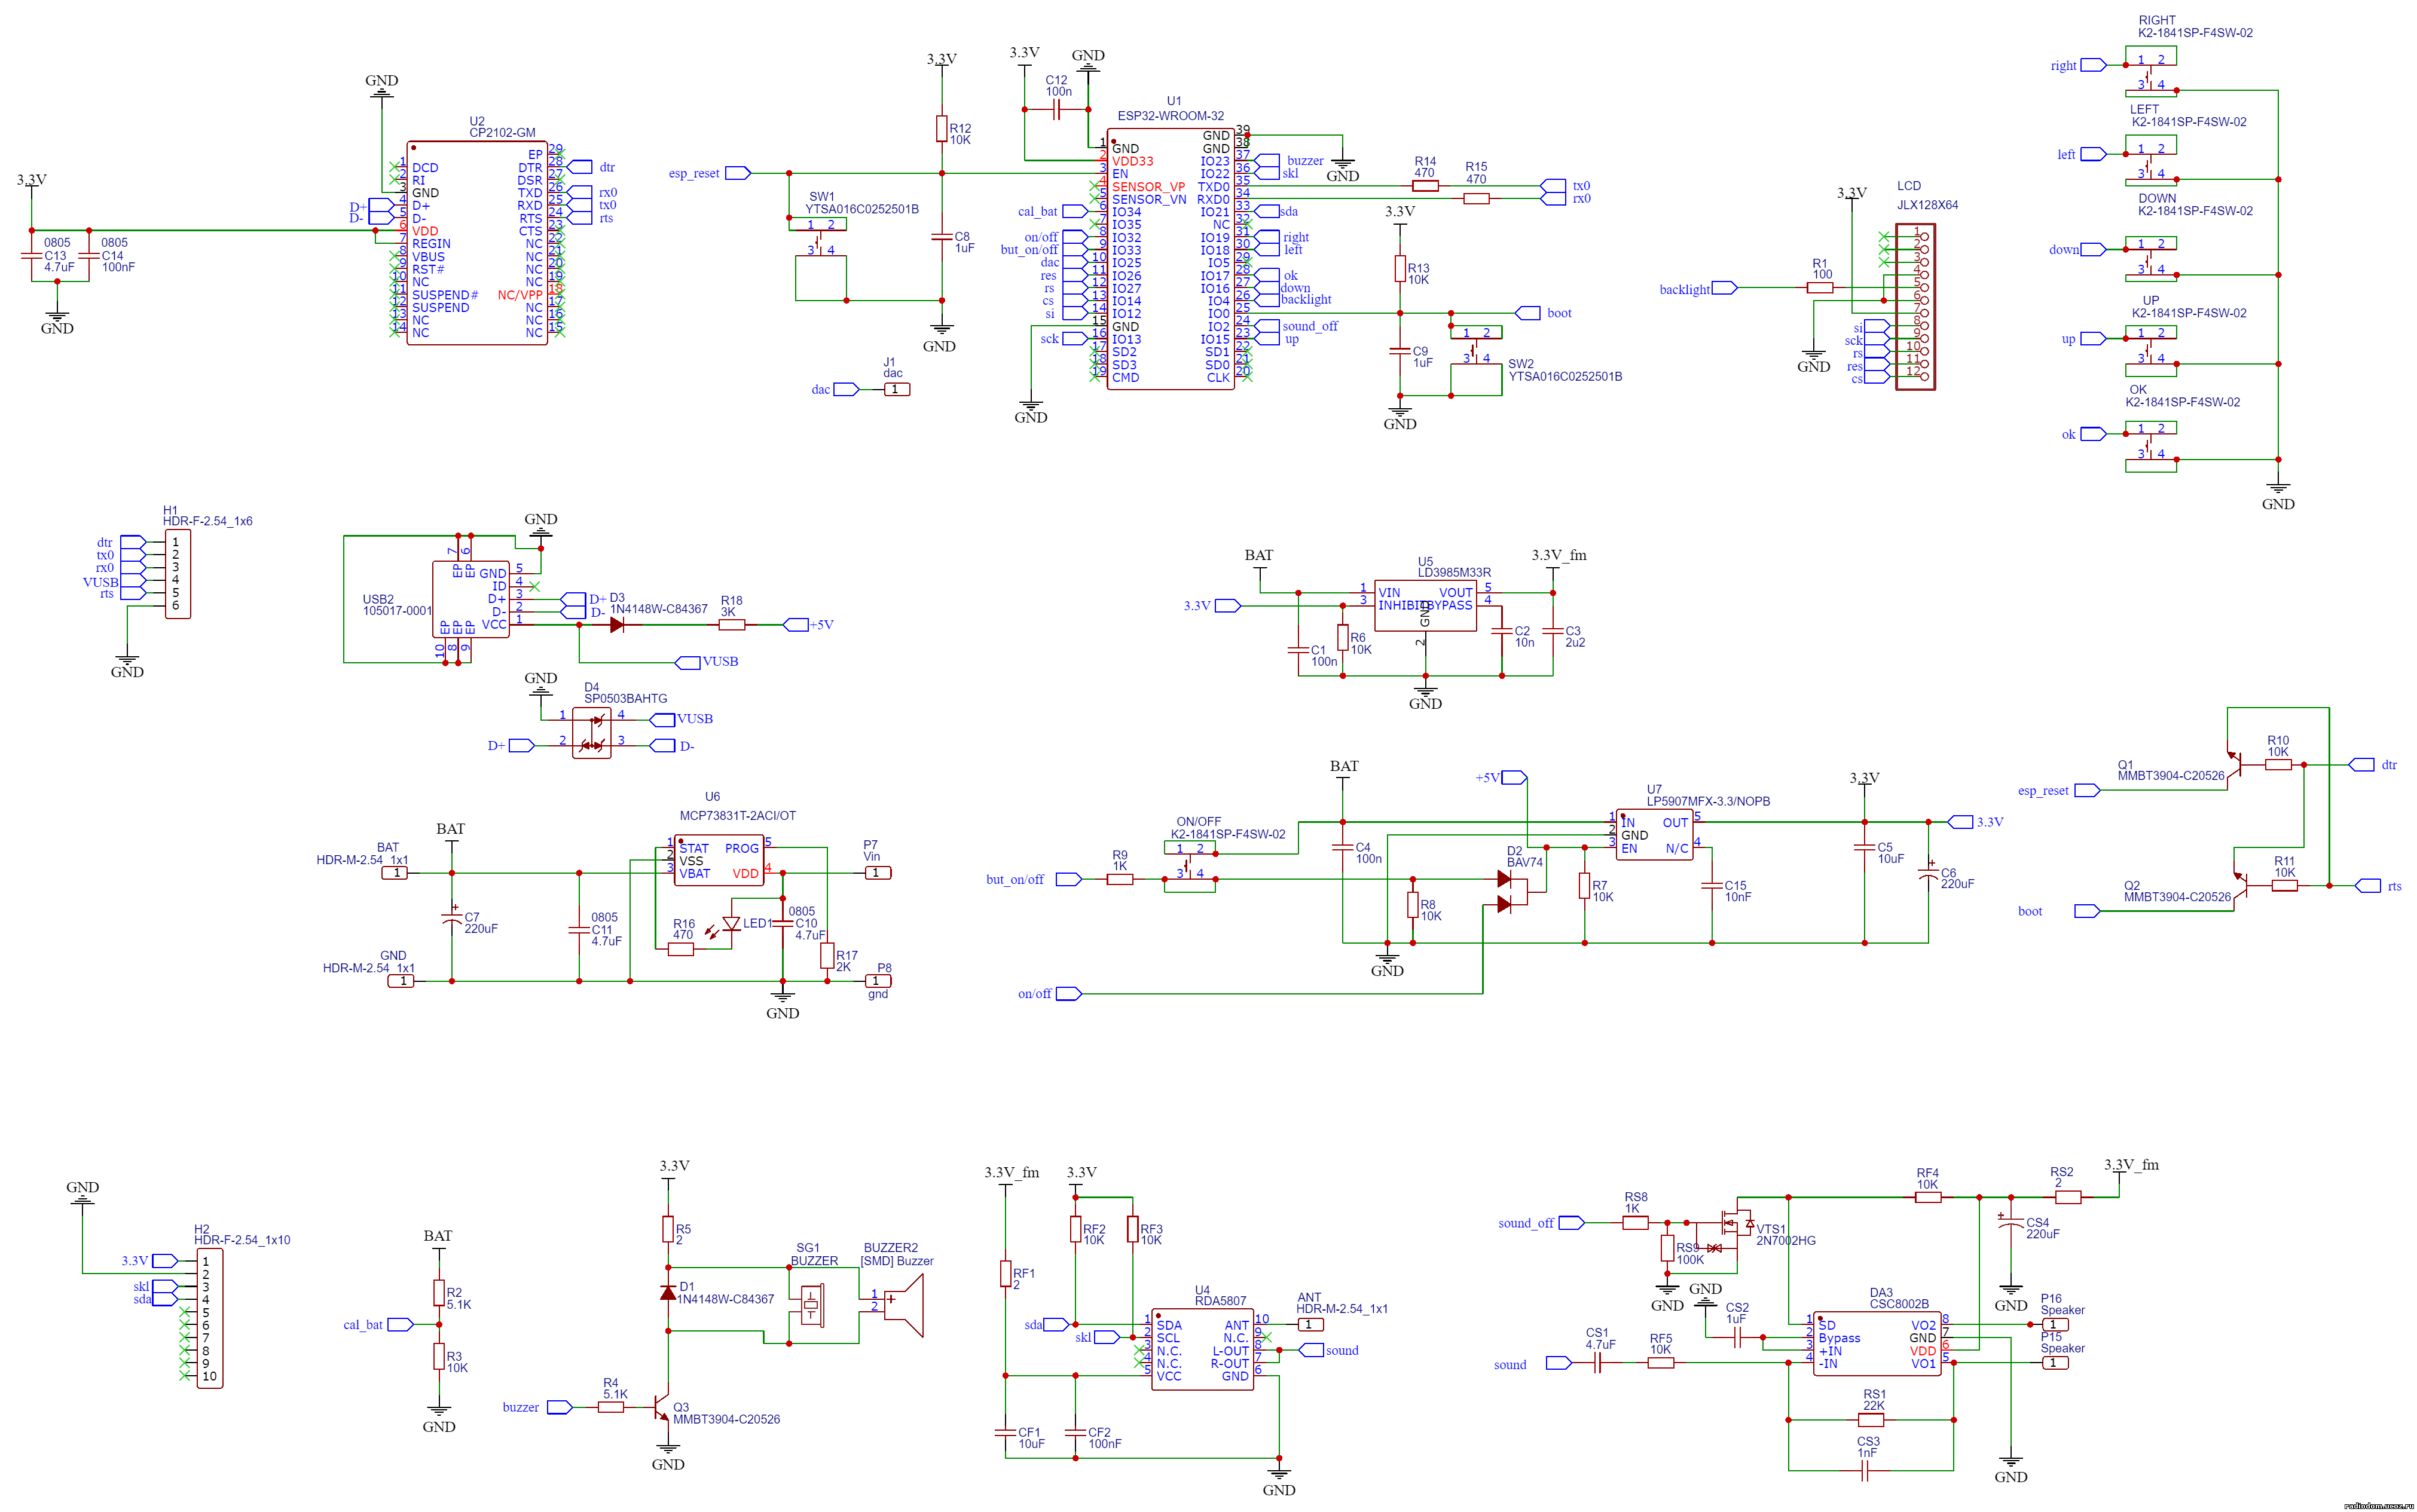This screenshot has height=1512, width=2417.
Task: Select capacitor C12 100n symbol
Action: pyautogui.click(x=1056, y=110)
